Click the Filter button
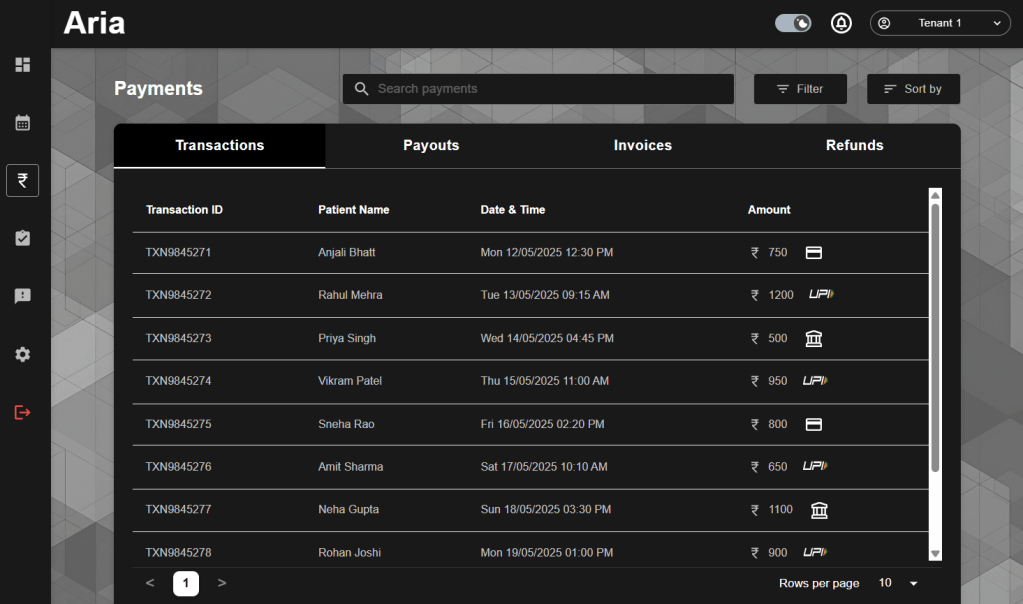Screen dimensions: 1023x604 coord(800,89)
